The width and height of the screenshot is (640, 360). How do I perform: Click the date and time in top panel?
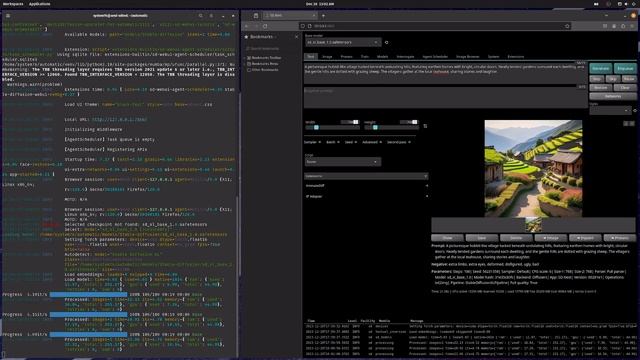tap(320, 4)
